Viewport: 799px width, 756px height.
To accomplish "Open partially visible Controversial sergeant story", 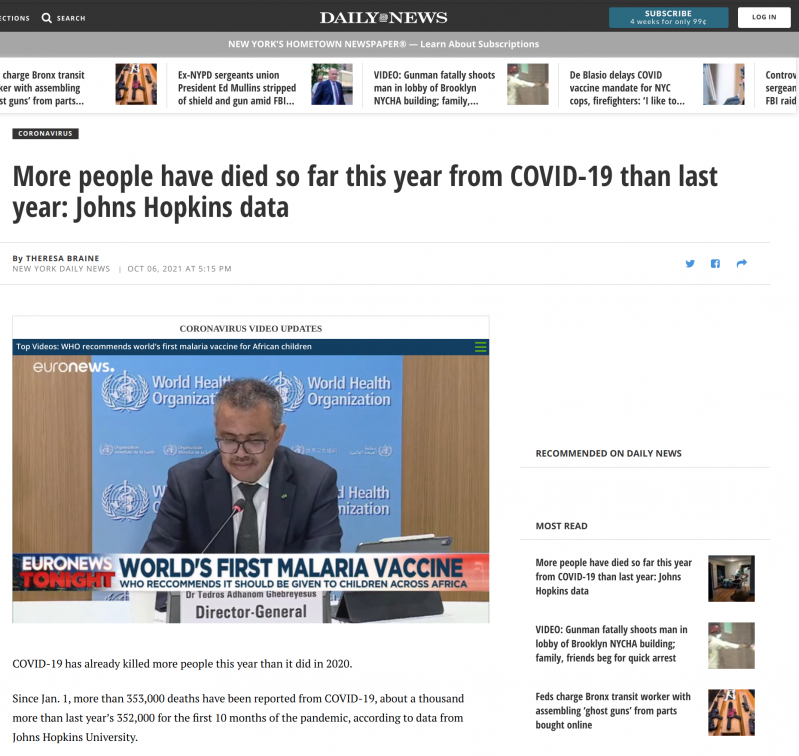I will 781,88.
